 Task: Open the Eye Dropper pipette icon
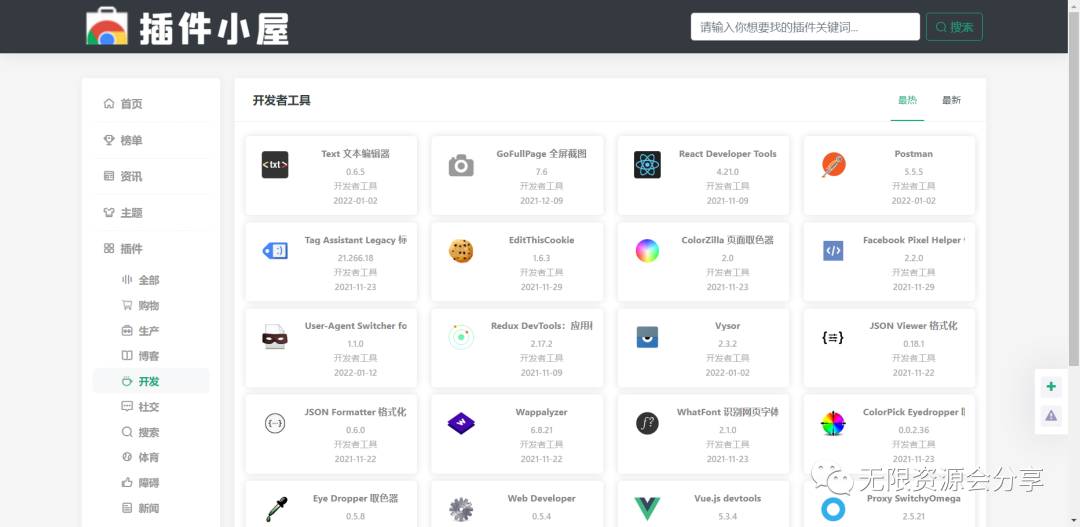[275, 509]
